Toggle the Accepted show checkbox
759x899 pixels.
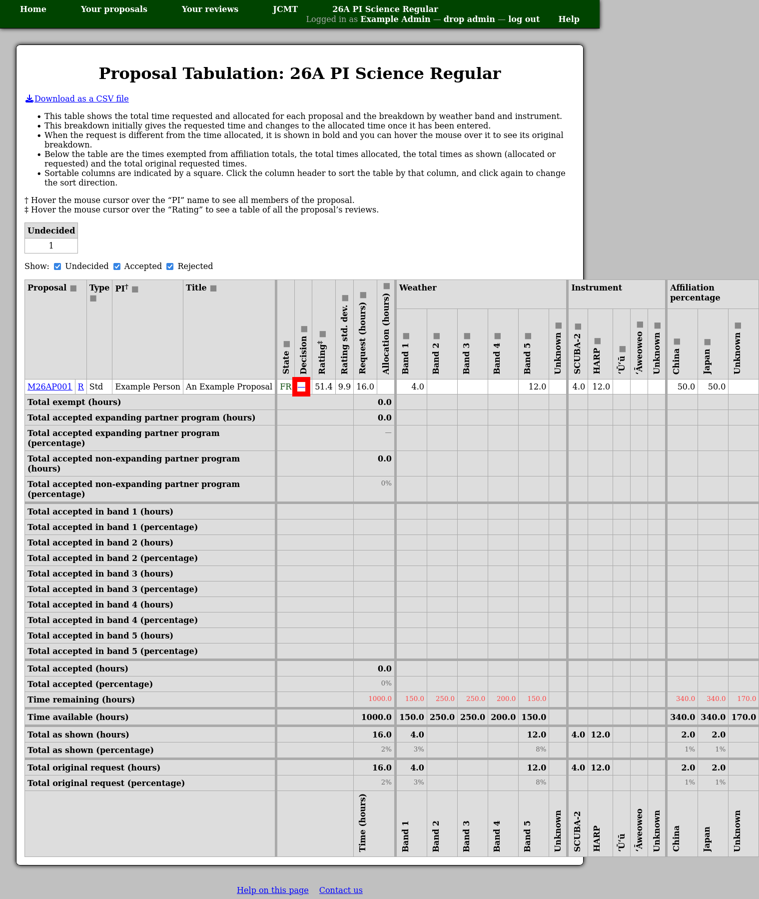117,267
